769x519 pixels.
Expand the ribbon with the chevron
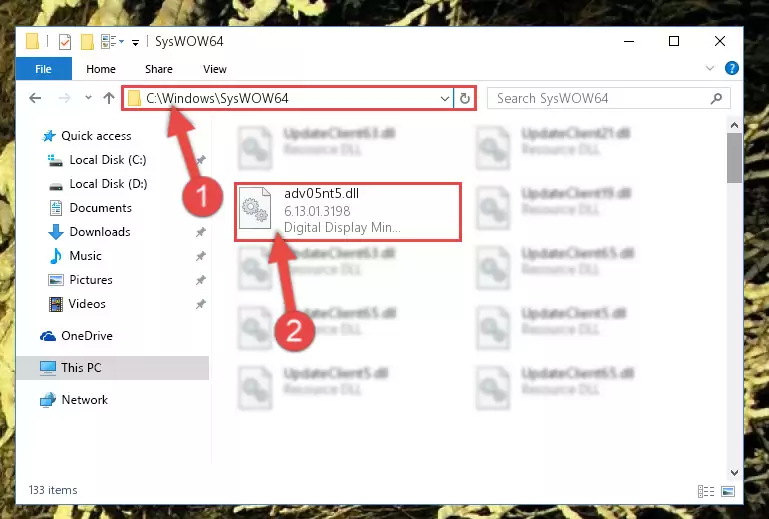710,68
